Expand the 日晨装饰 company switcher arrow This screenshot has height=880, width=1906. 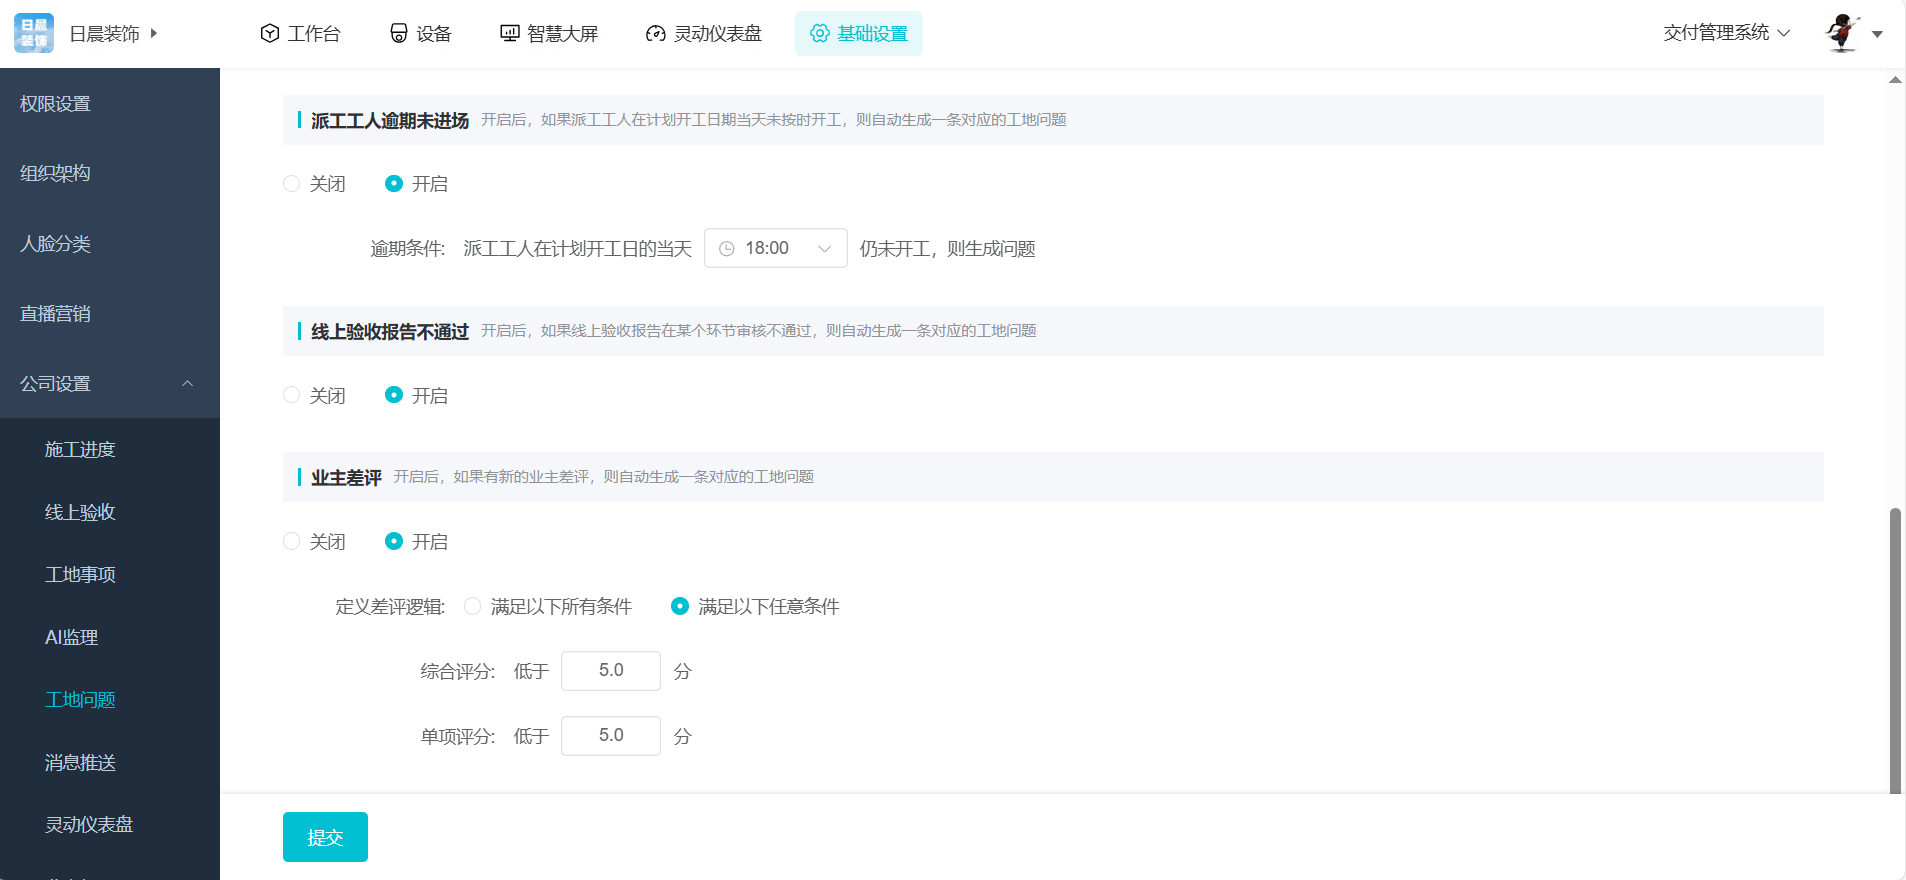click(154, 33)
